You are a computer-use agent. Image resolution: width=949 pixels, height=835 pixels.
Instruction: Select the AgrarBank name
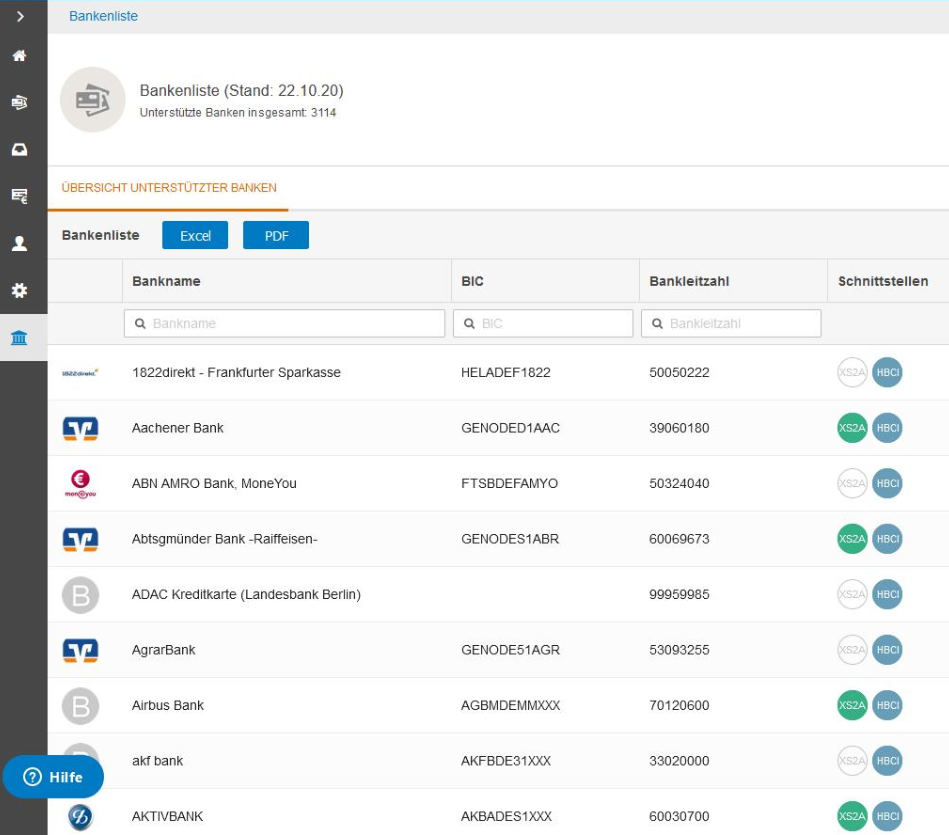pos(163,650)
